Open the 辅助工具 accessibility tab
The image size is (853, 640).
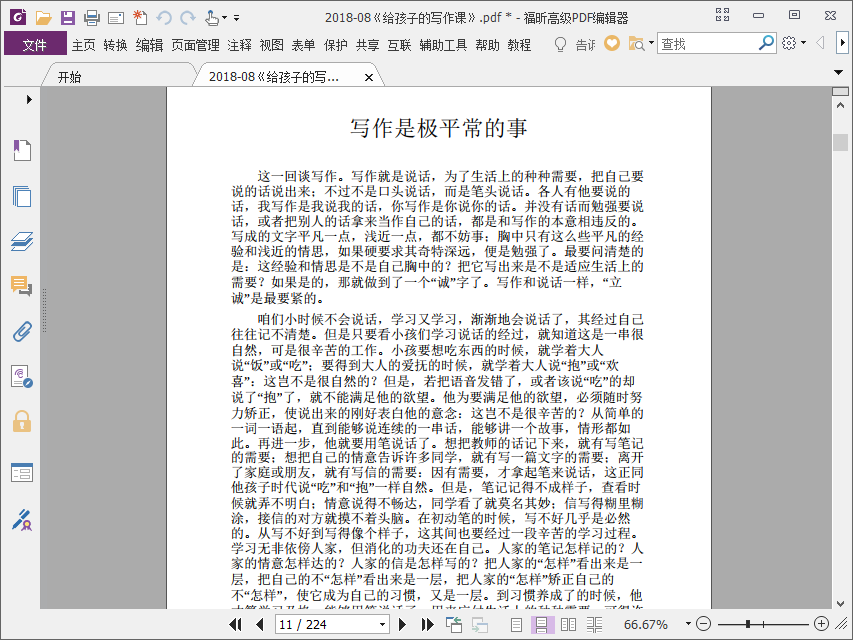tap(443, 45)
